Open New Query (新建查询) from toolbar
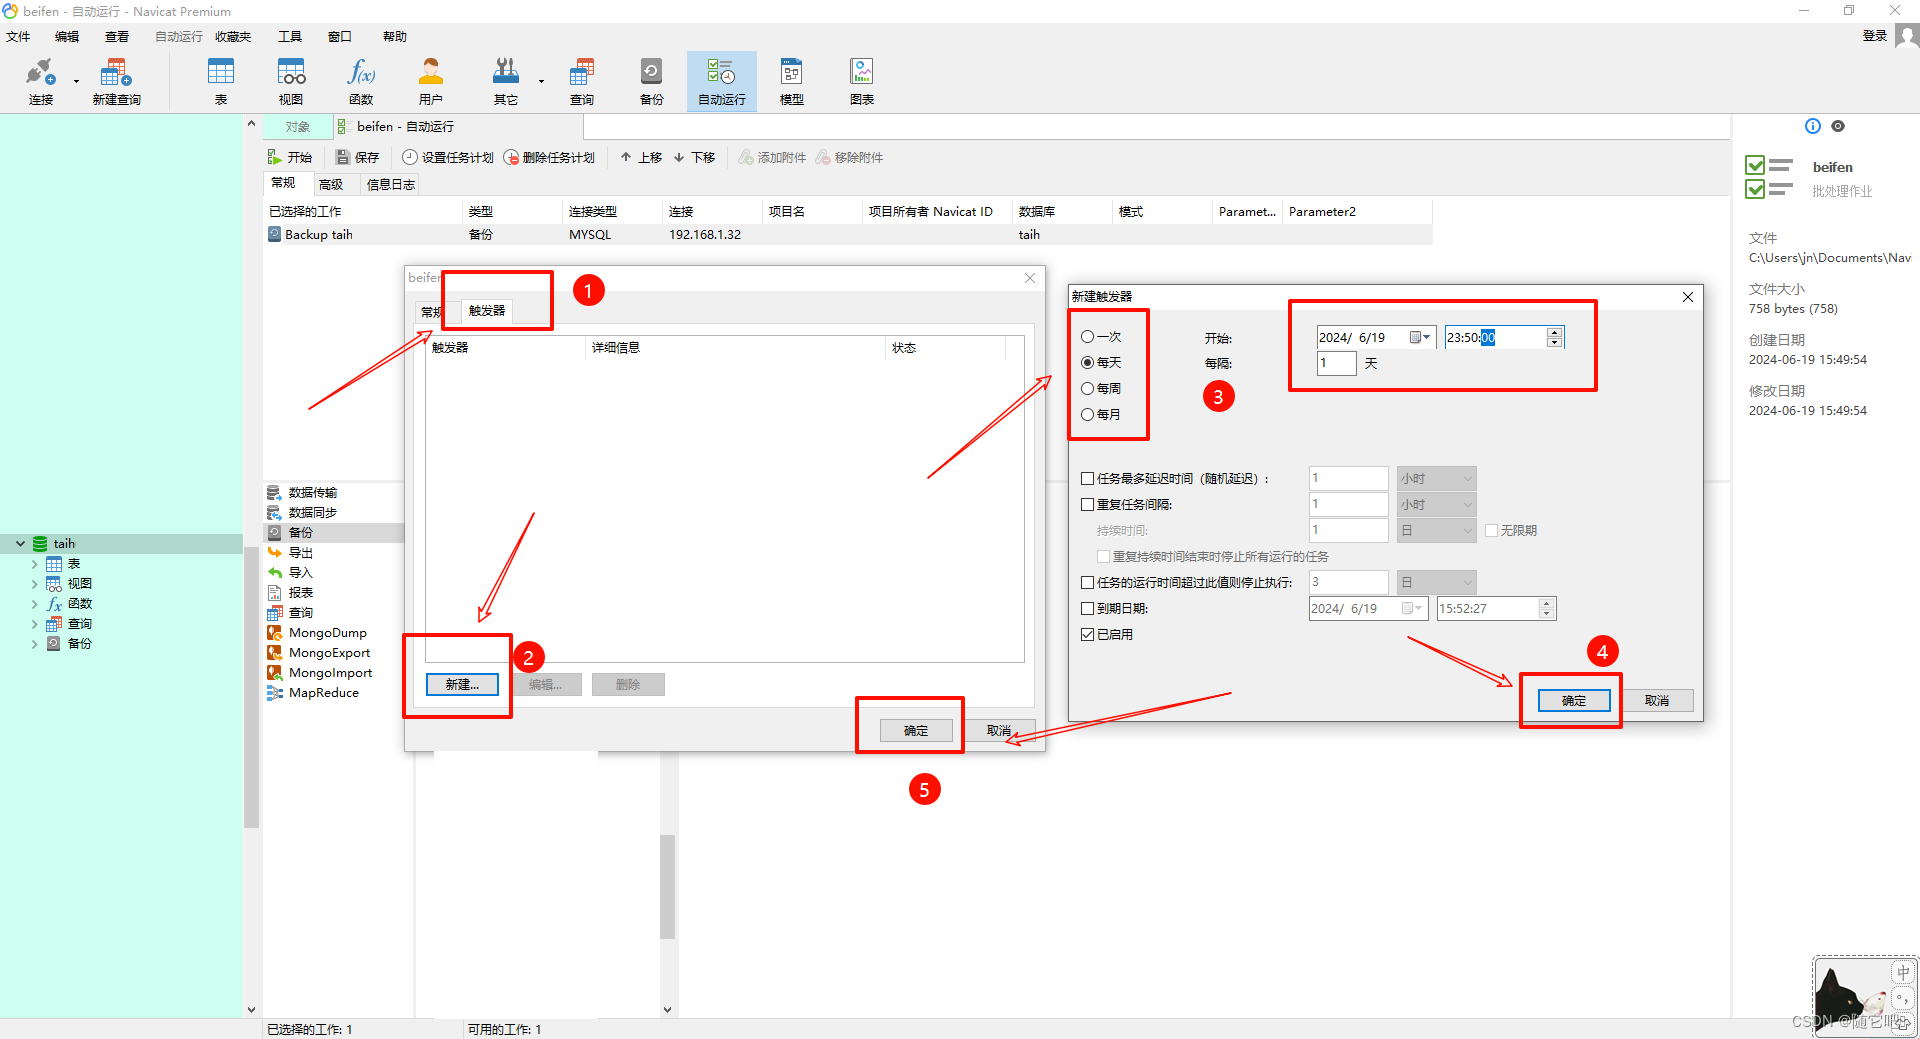This screenshot has height=1039, width=1920. point(116,81)
